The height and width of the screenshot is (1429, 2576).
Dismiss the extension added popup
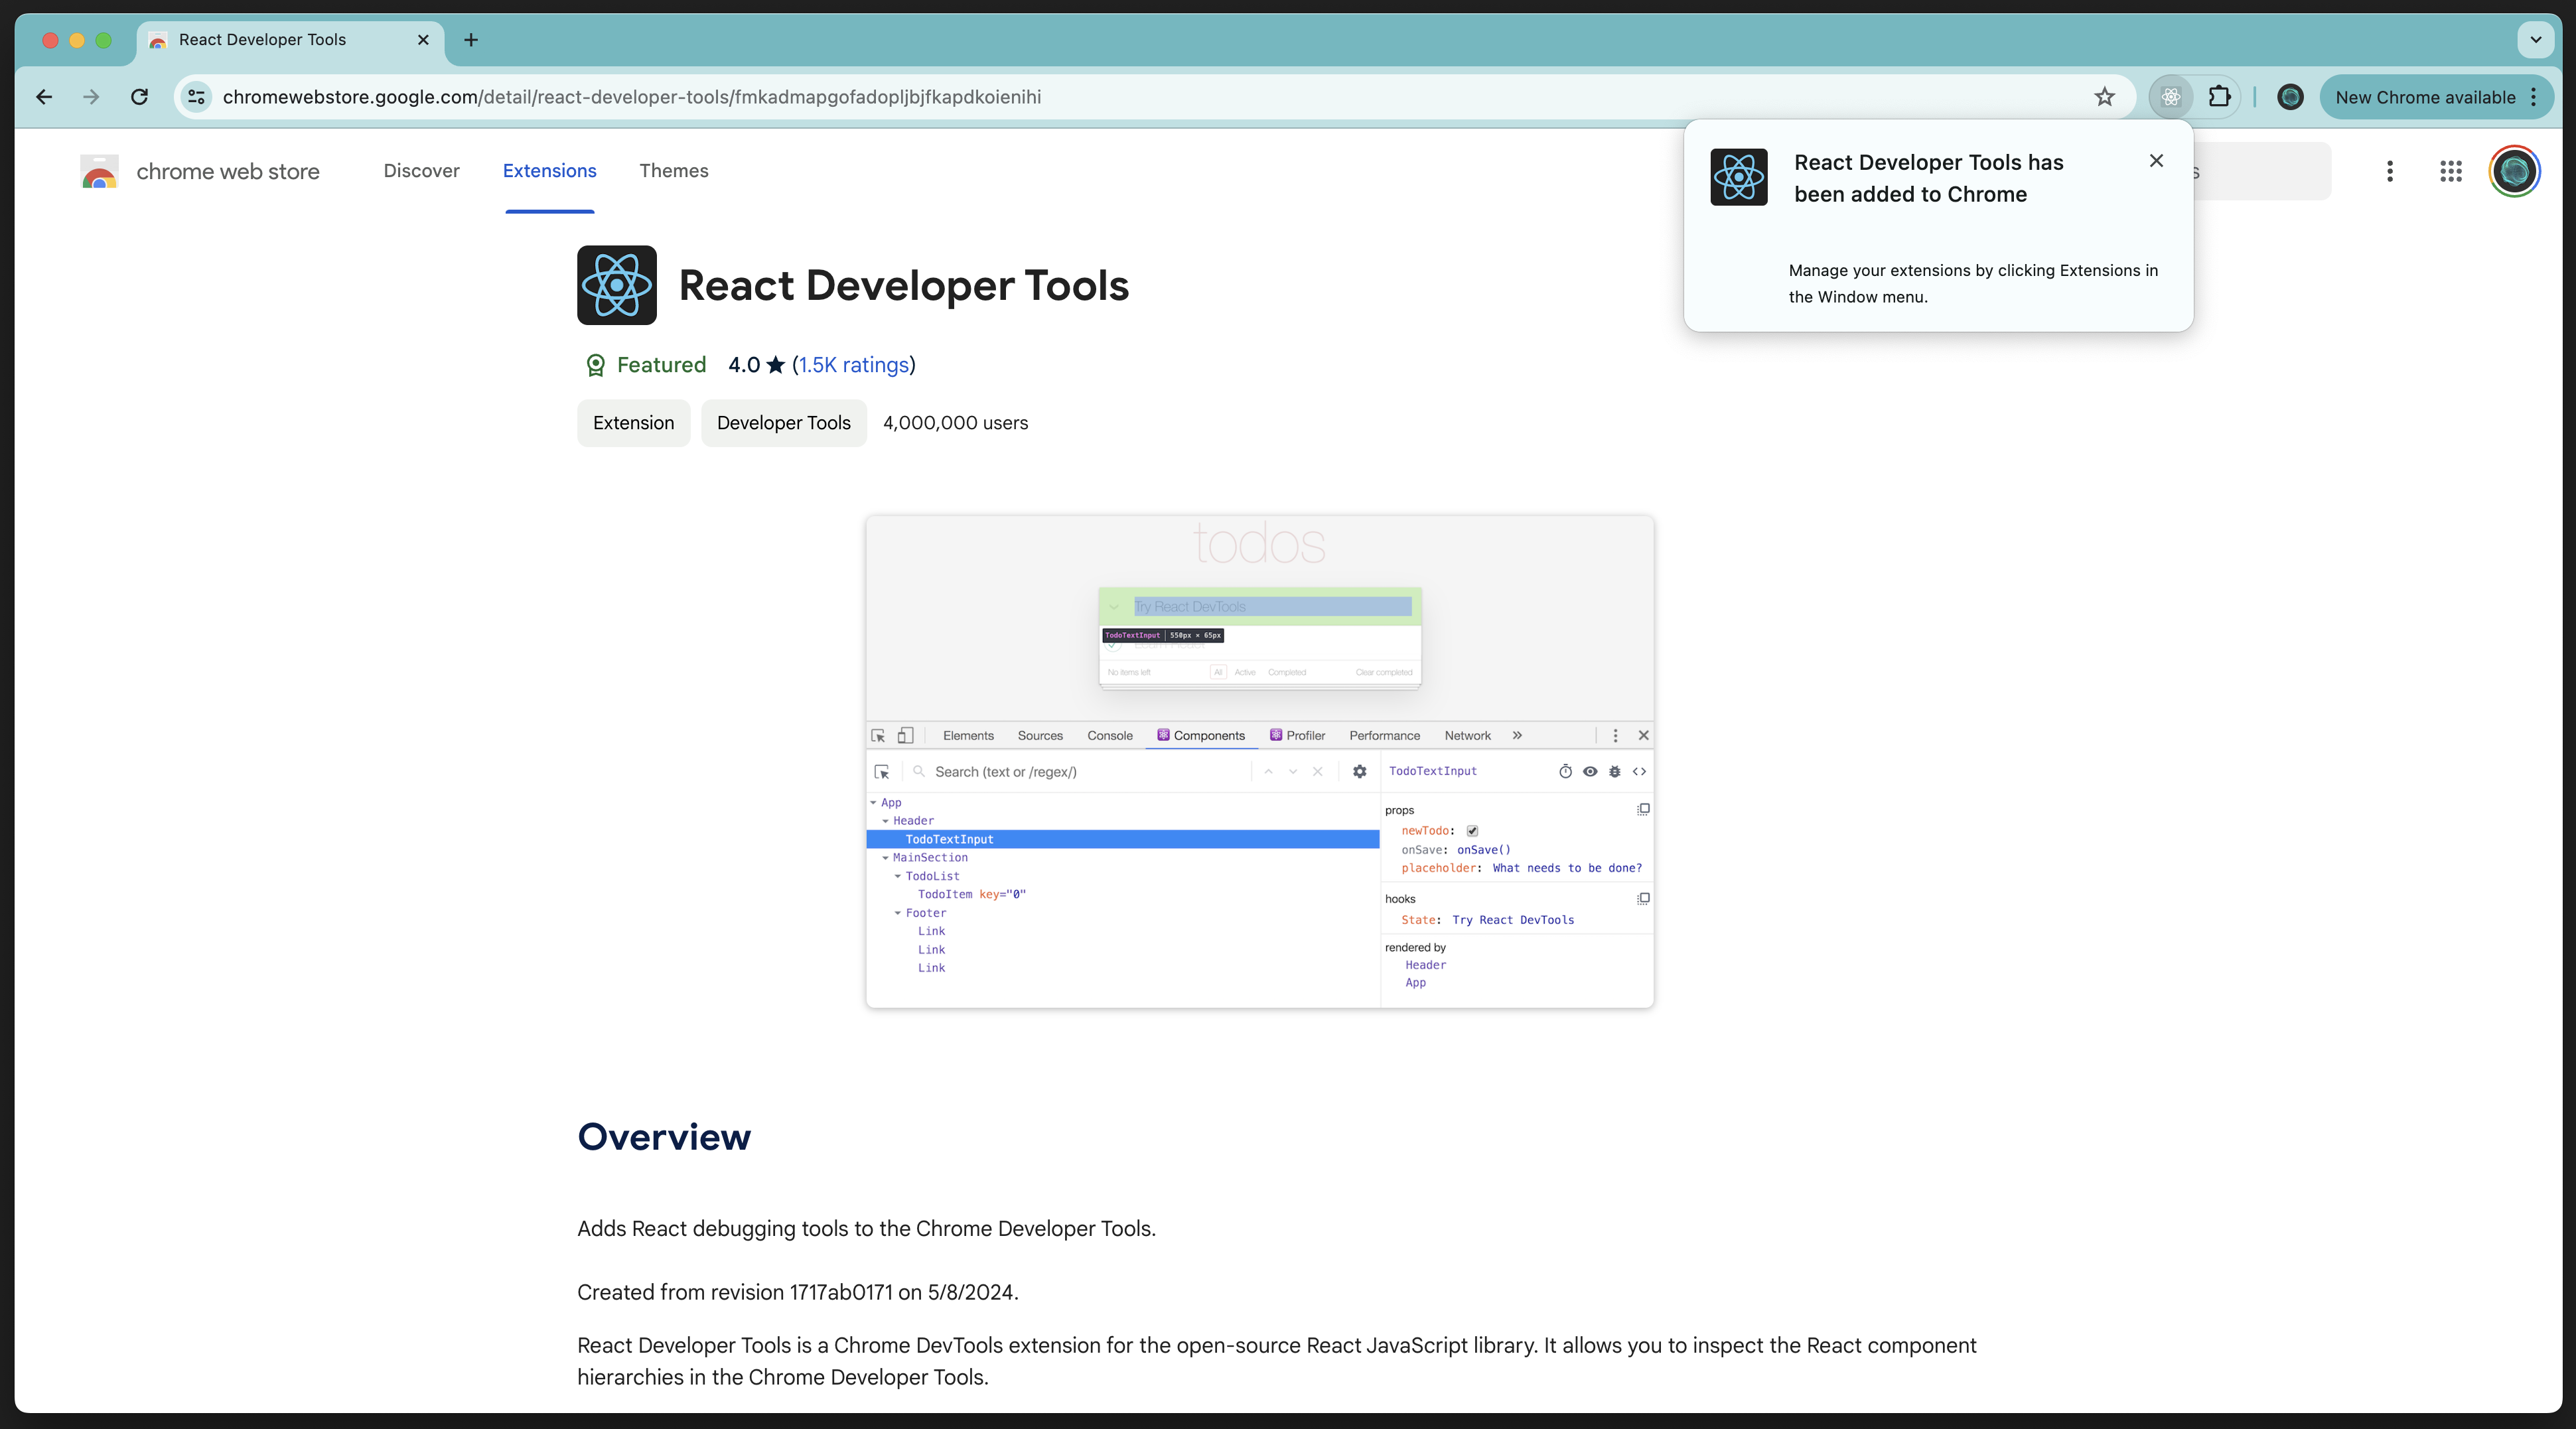pos(2156,161)
